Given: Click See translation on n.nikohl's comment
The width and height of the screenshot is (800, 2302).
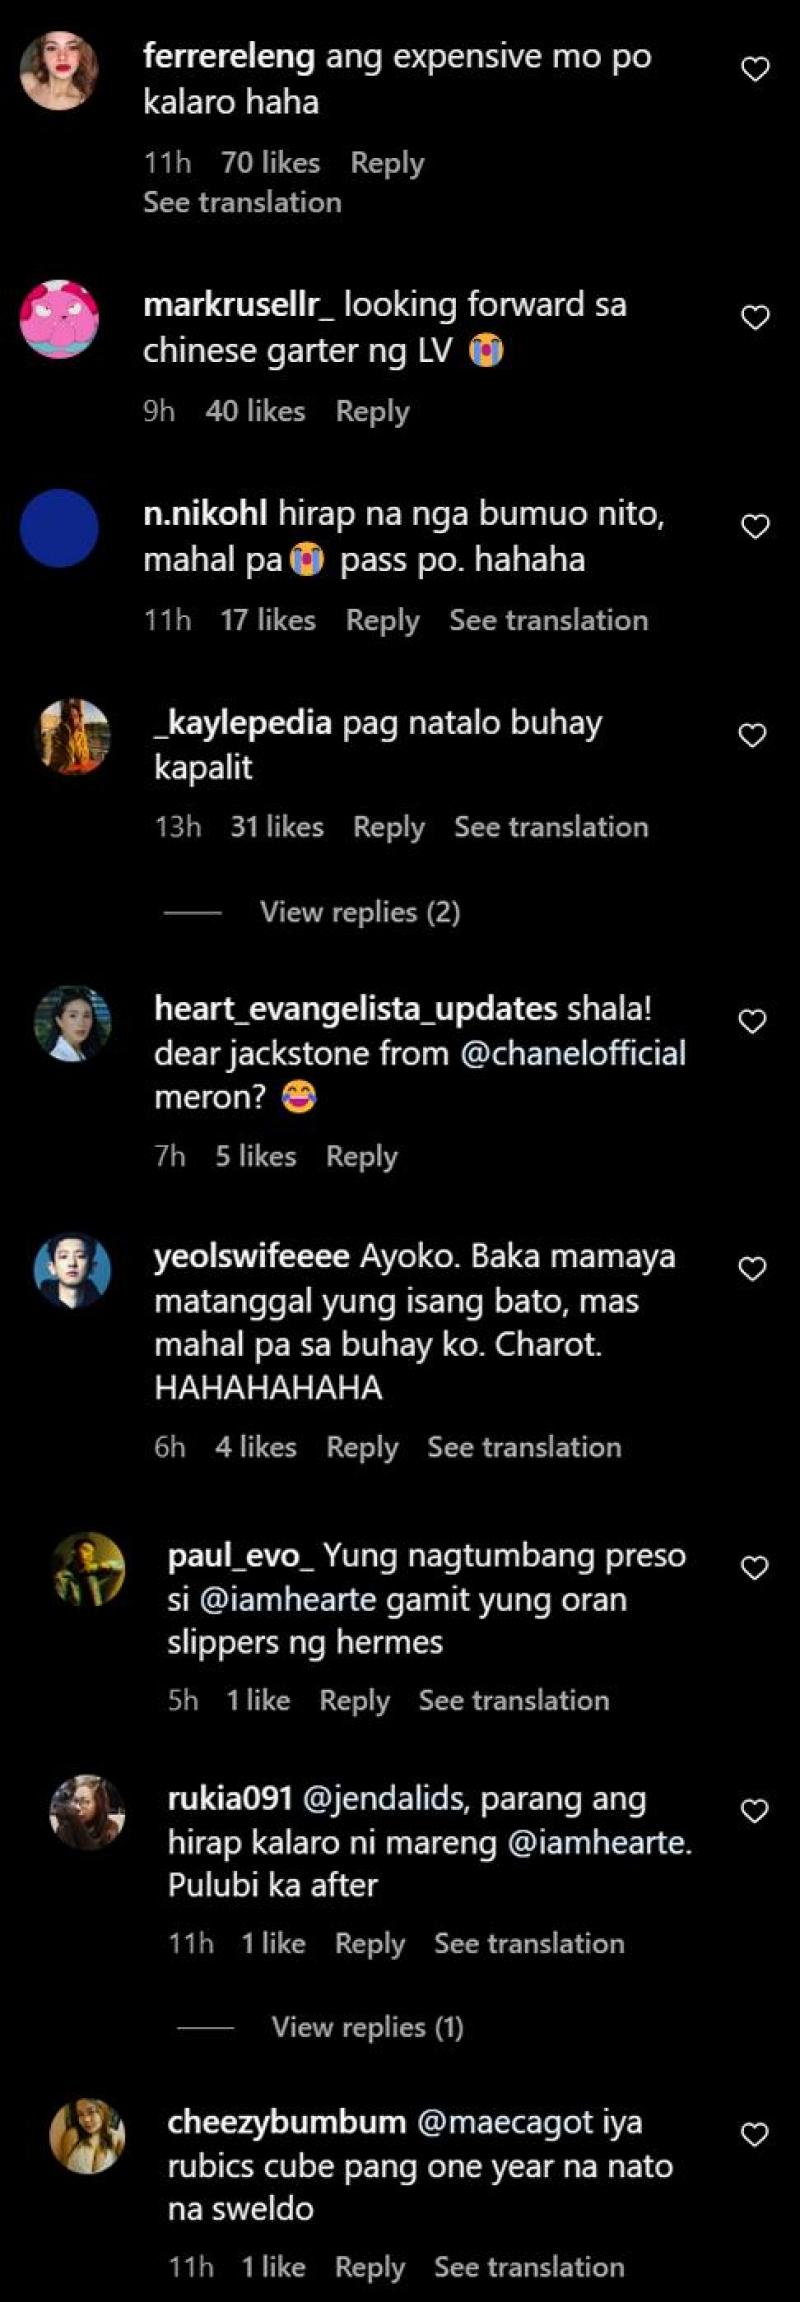Looking at the screenshot, I should tap(548, 620).
